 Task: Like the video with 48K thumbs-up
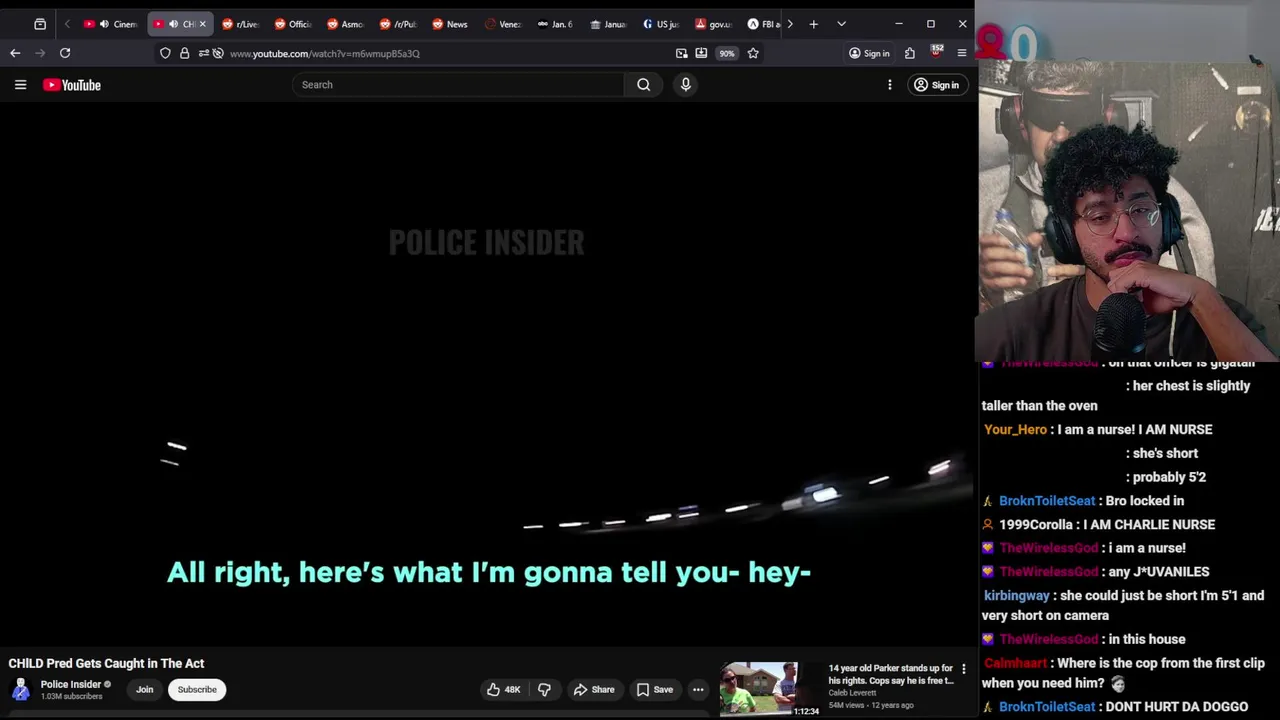point(504,689)
